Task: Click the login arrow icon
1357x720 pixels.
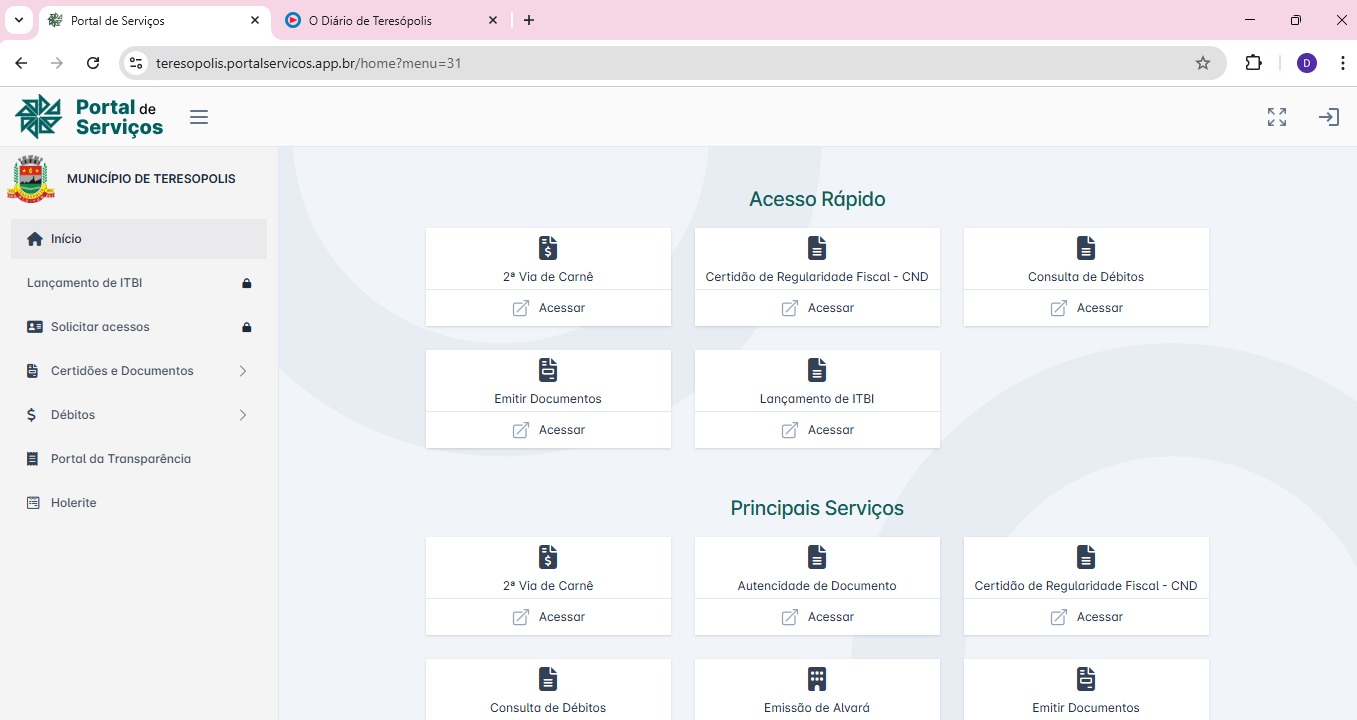Action: 1328,117
